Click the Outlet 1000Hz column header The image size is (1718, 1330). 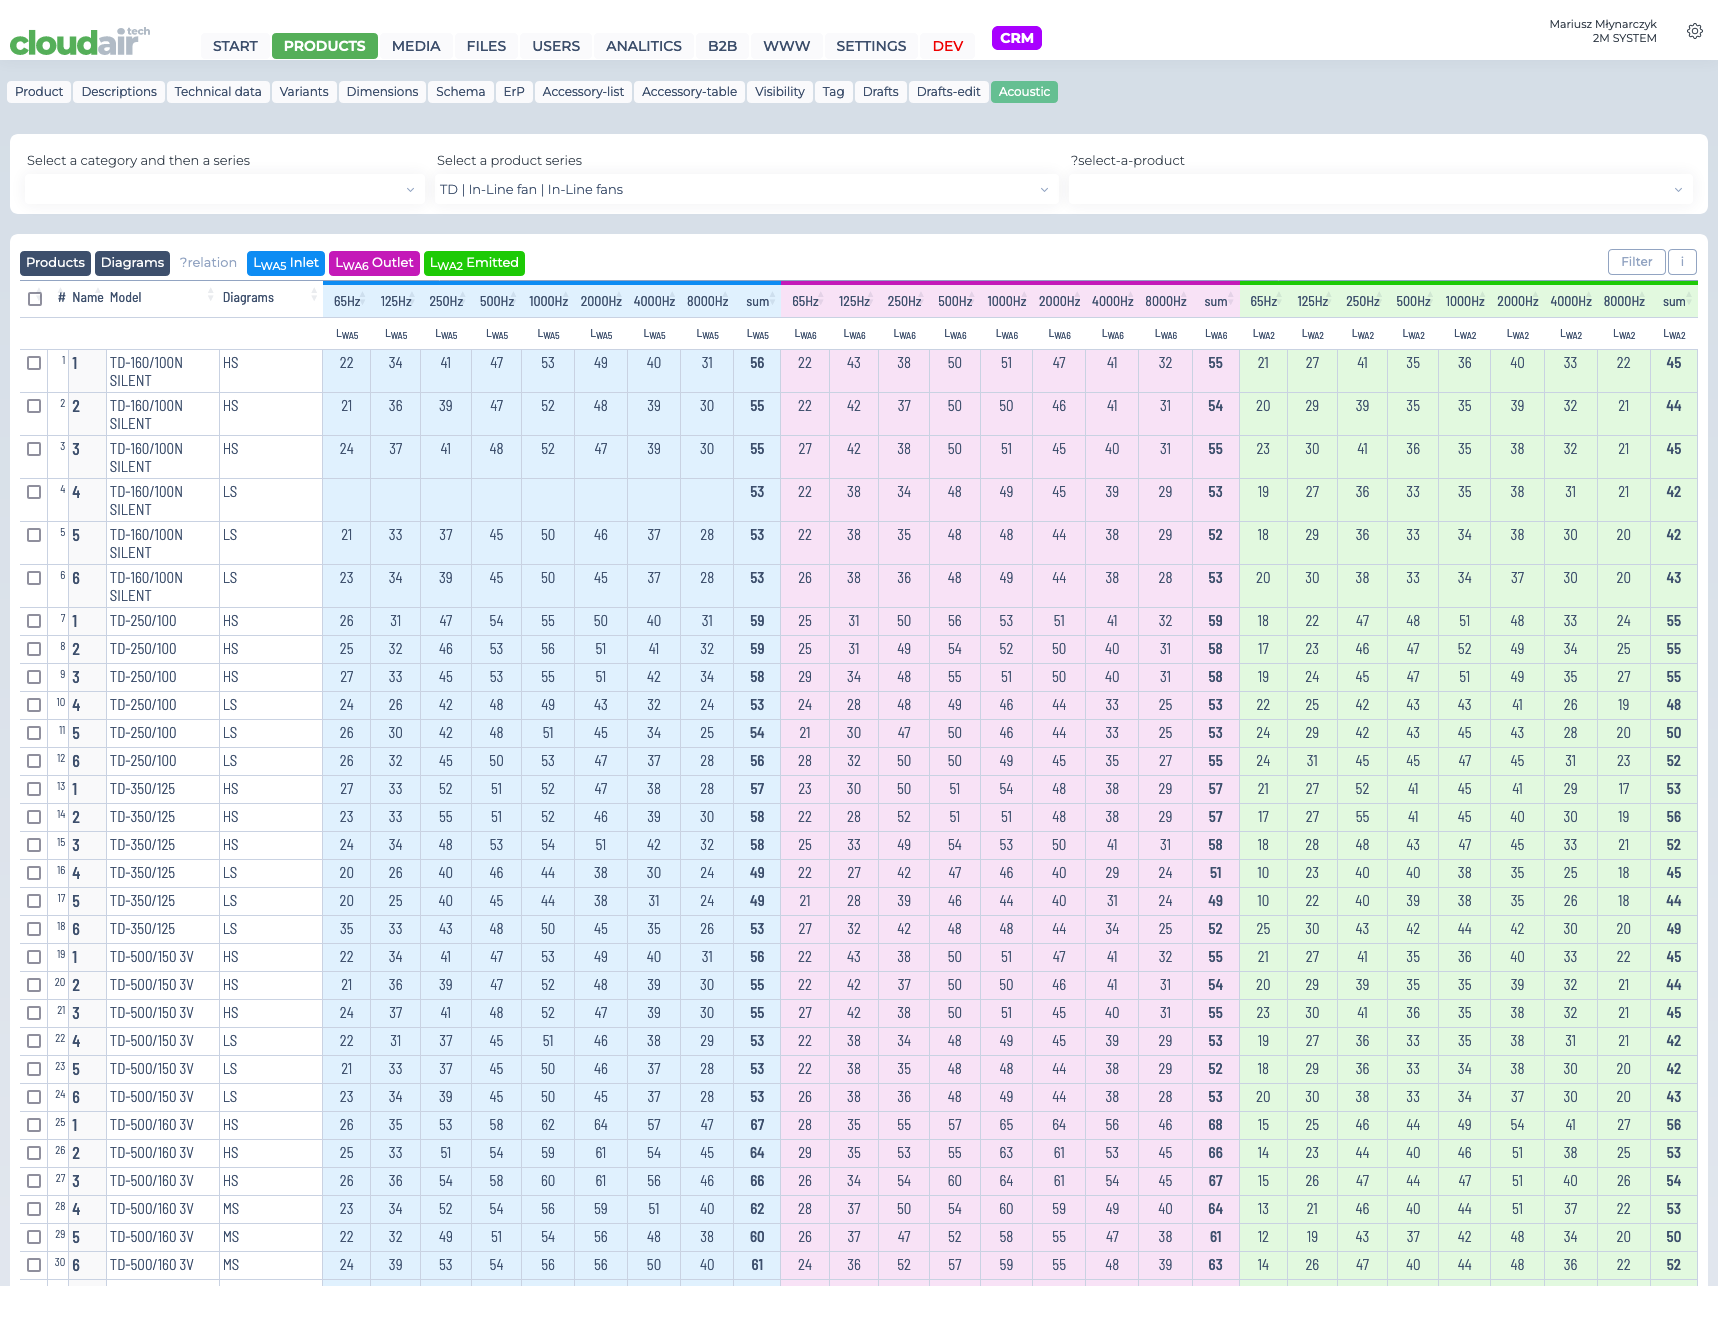pos(1007,301)
